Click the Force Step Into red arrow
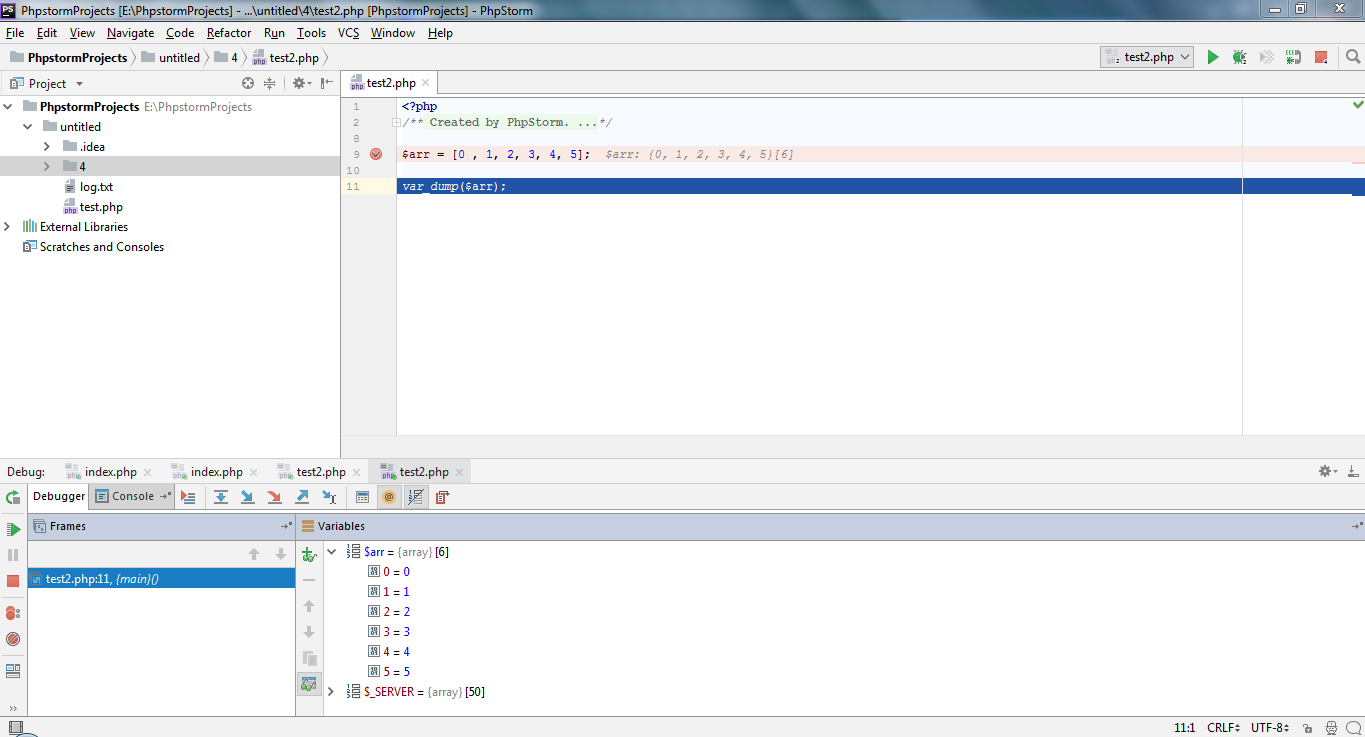 click(274, 497)
